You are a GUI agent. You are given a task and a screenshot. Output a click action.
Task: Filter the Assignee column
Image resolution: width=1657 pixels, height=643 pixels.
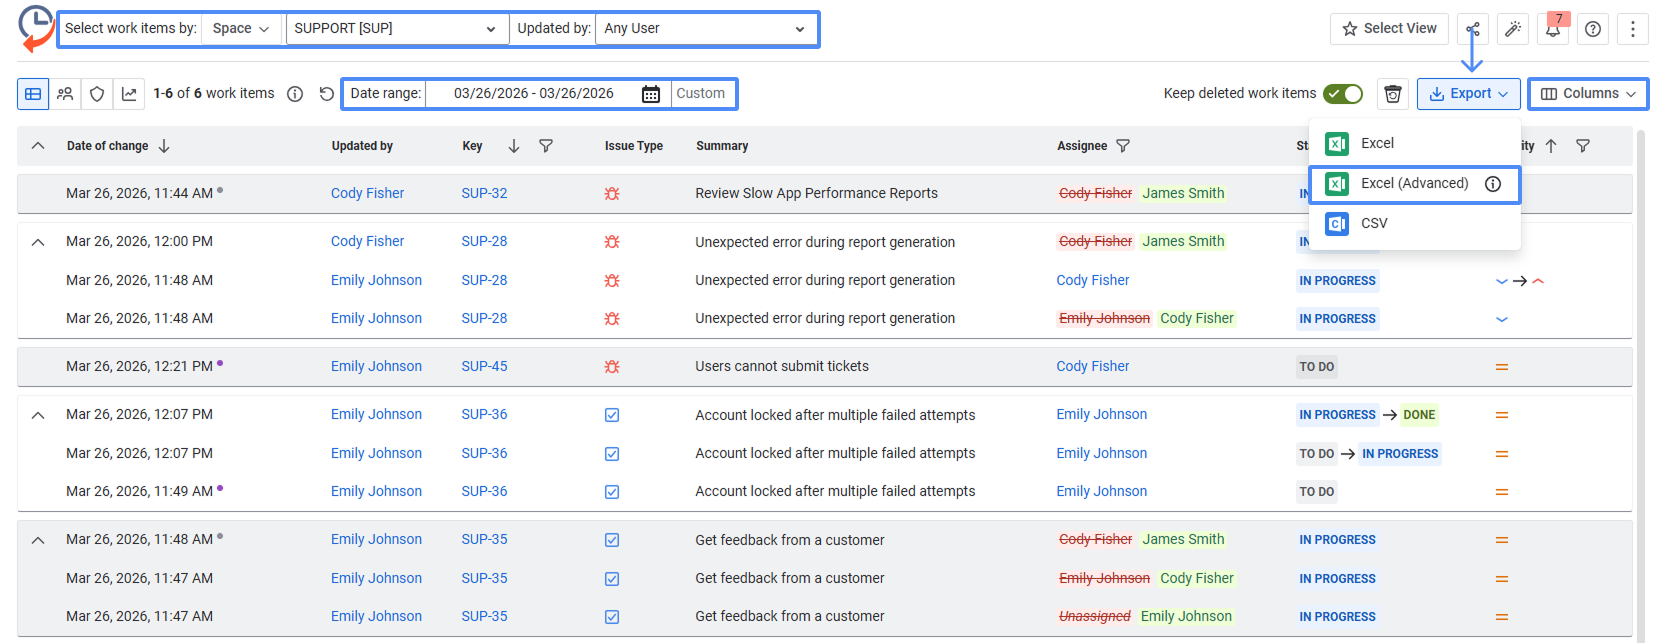click(x=1123, y=146)
